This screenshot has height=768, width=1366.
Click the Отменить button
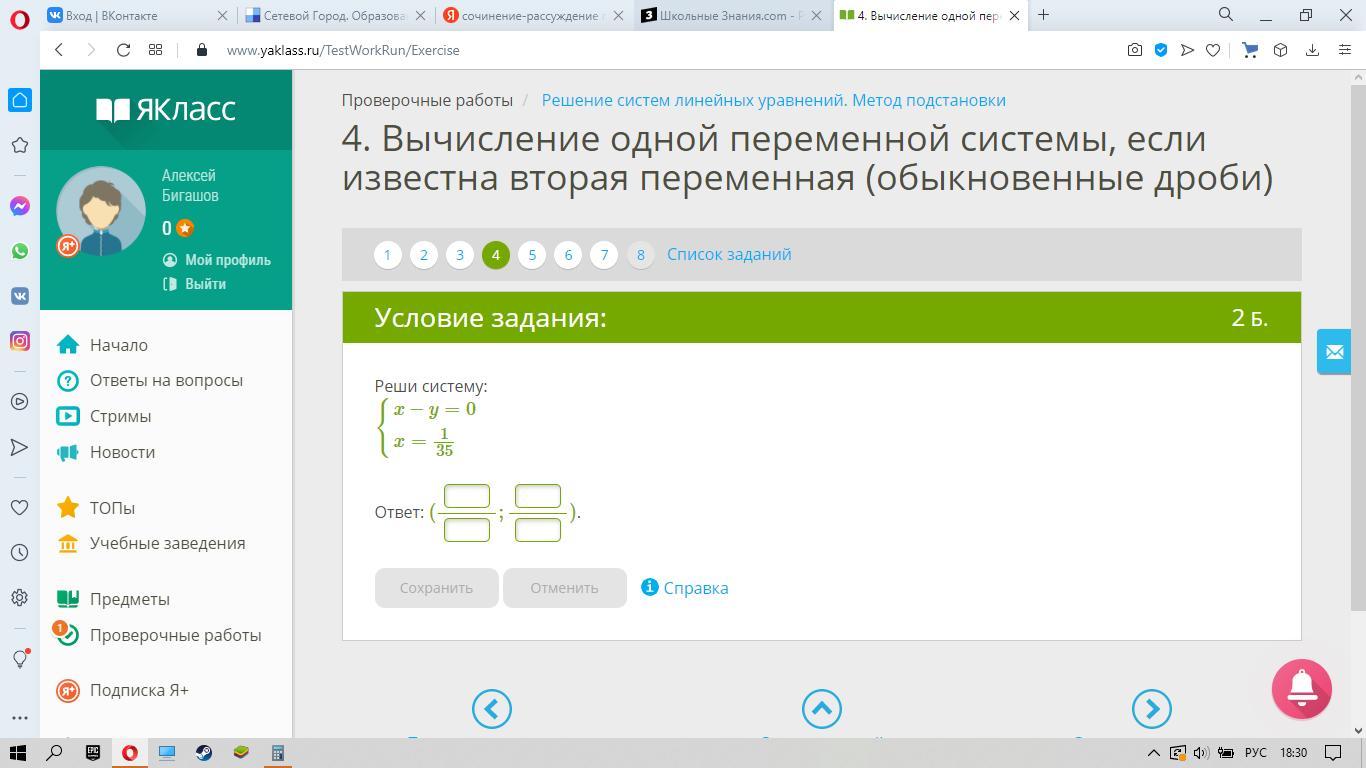coord(564,588)
